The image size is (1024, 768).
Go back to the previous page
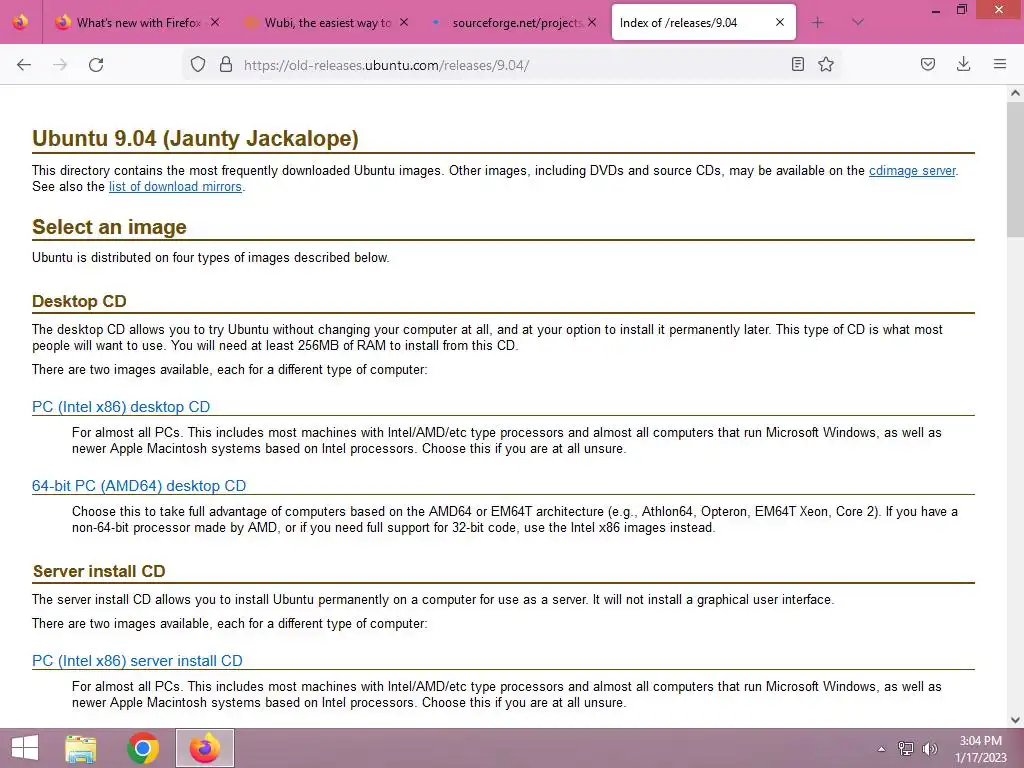click(x=24, y=65)
